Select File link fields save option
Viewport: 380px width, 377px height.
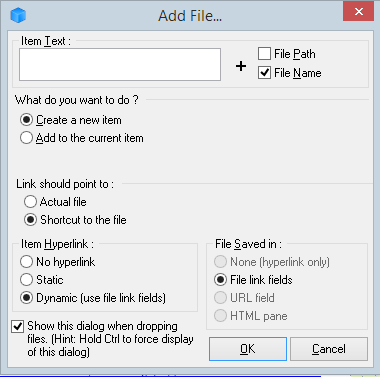click(x=220, y=280)
